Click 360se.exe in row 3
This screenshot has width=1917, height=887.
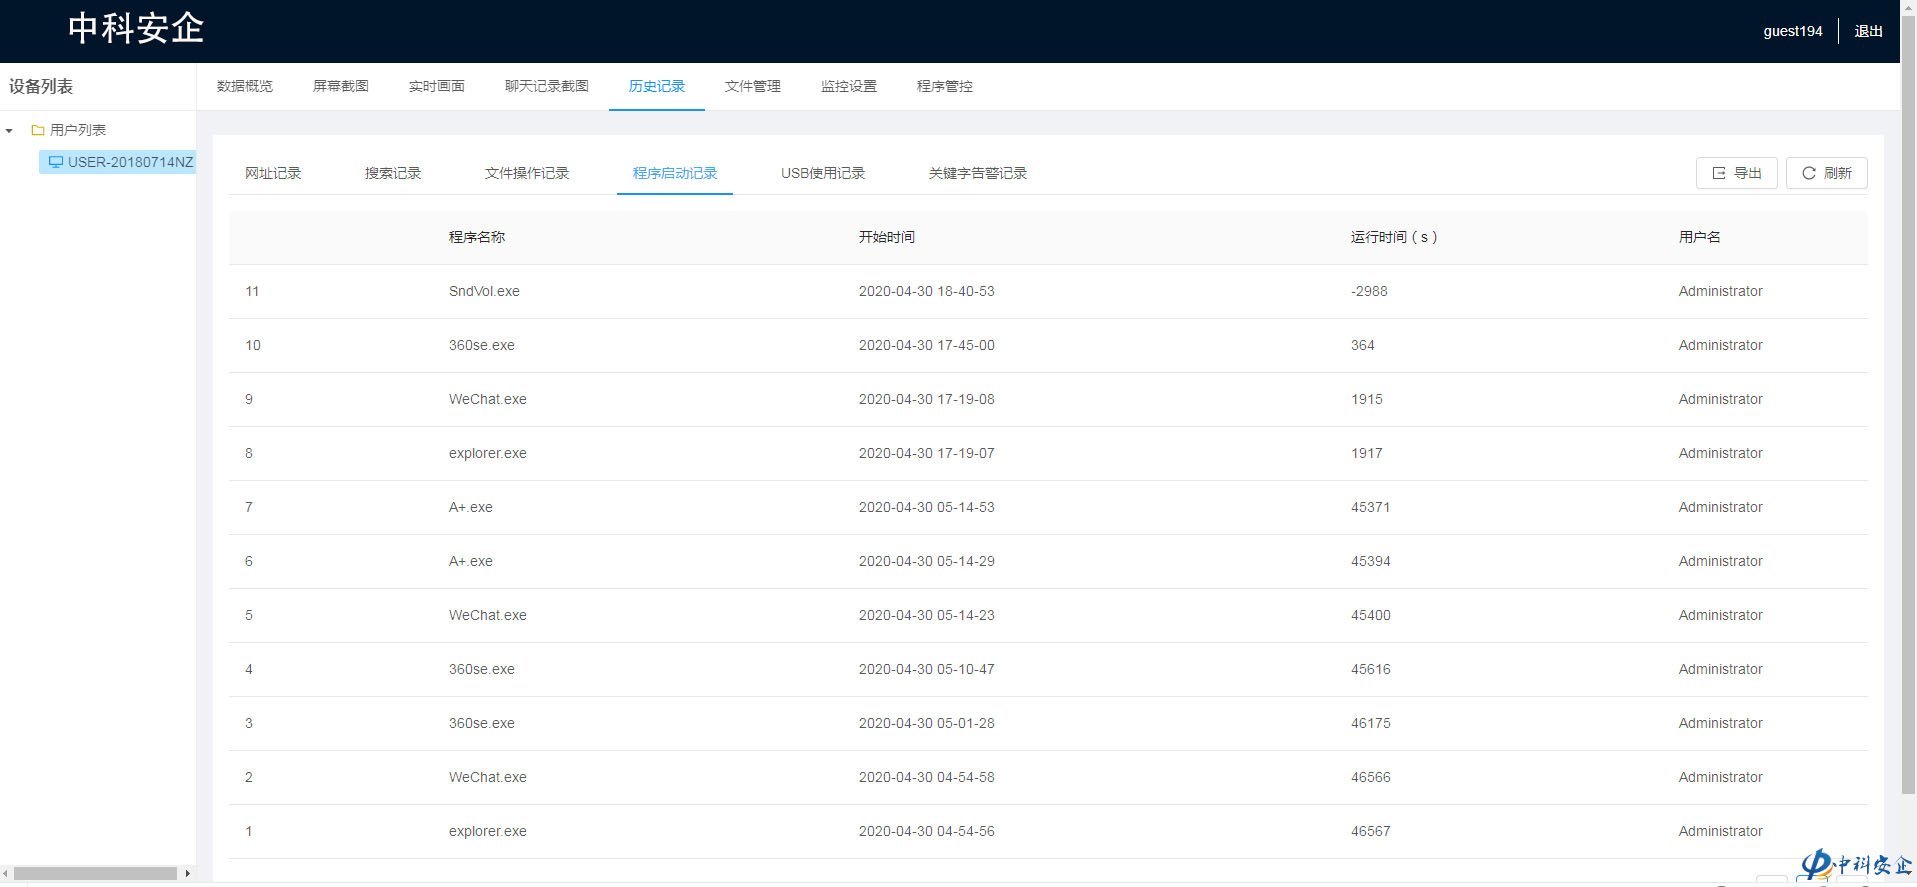pos(482,723)
